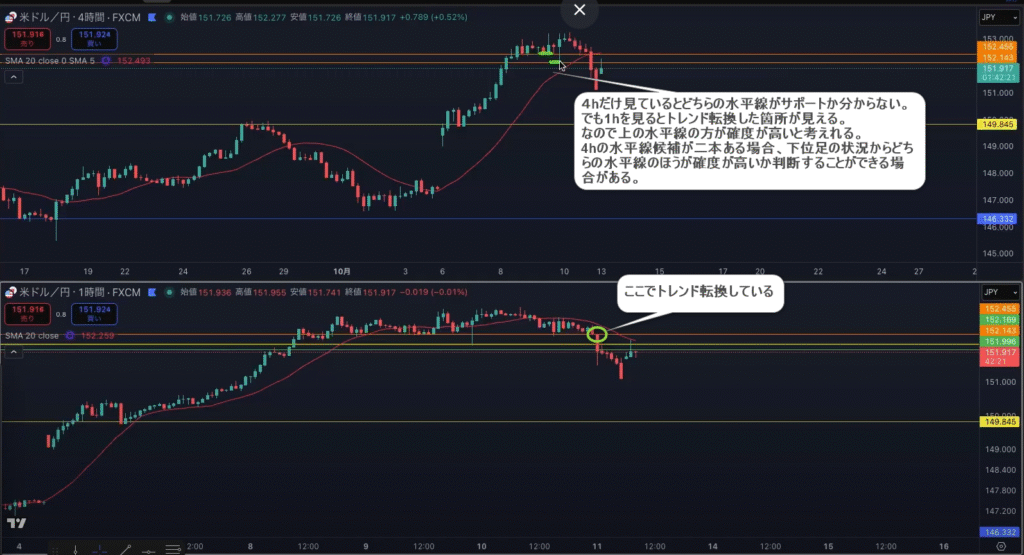The width and height of the screenshot is (1024, 555).
Task: Click the TradingView logo in the bottom-left corner
Action: [16, 523]
